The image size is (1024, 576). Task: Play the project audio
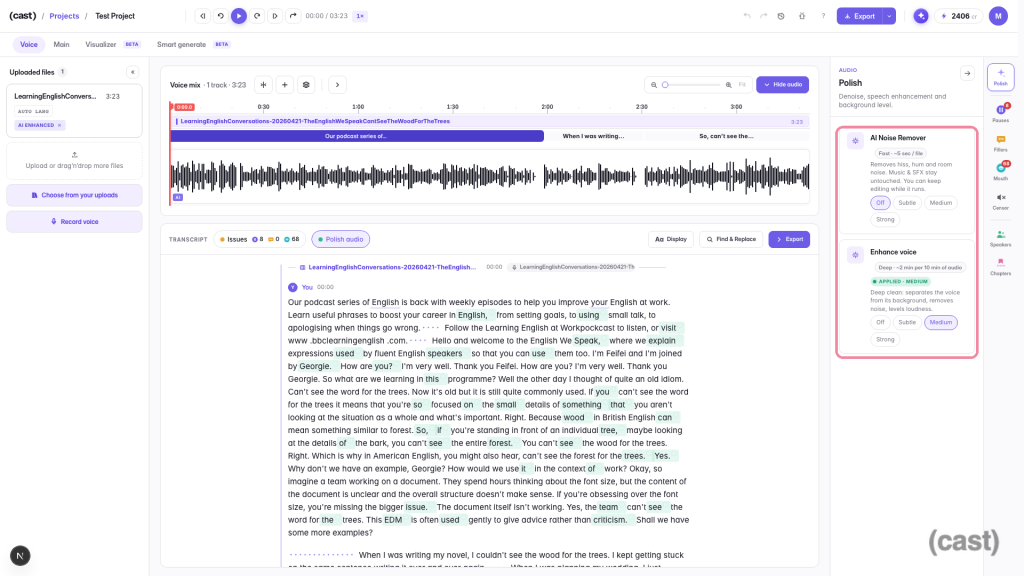(x=239, y=16)
